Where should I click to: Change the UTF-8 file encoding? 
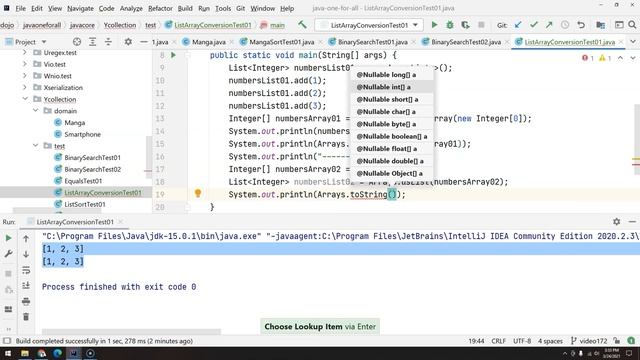[522, 341]
